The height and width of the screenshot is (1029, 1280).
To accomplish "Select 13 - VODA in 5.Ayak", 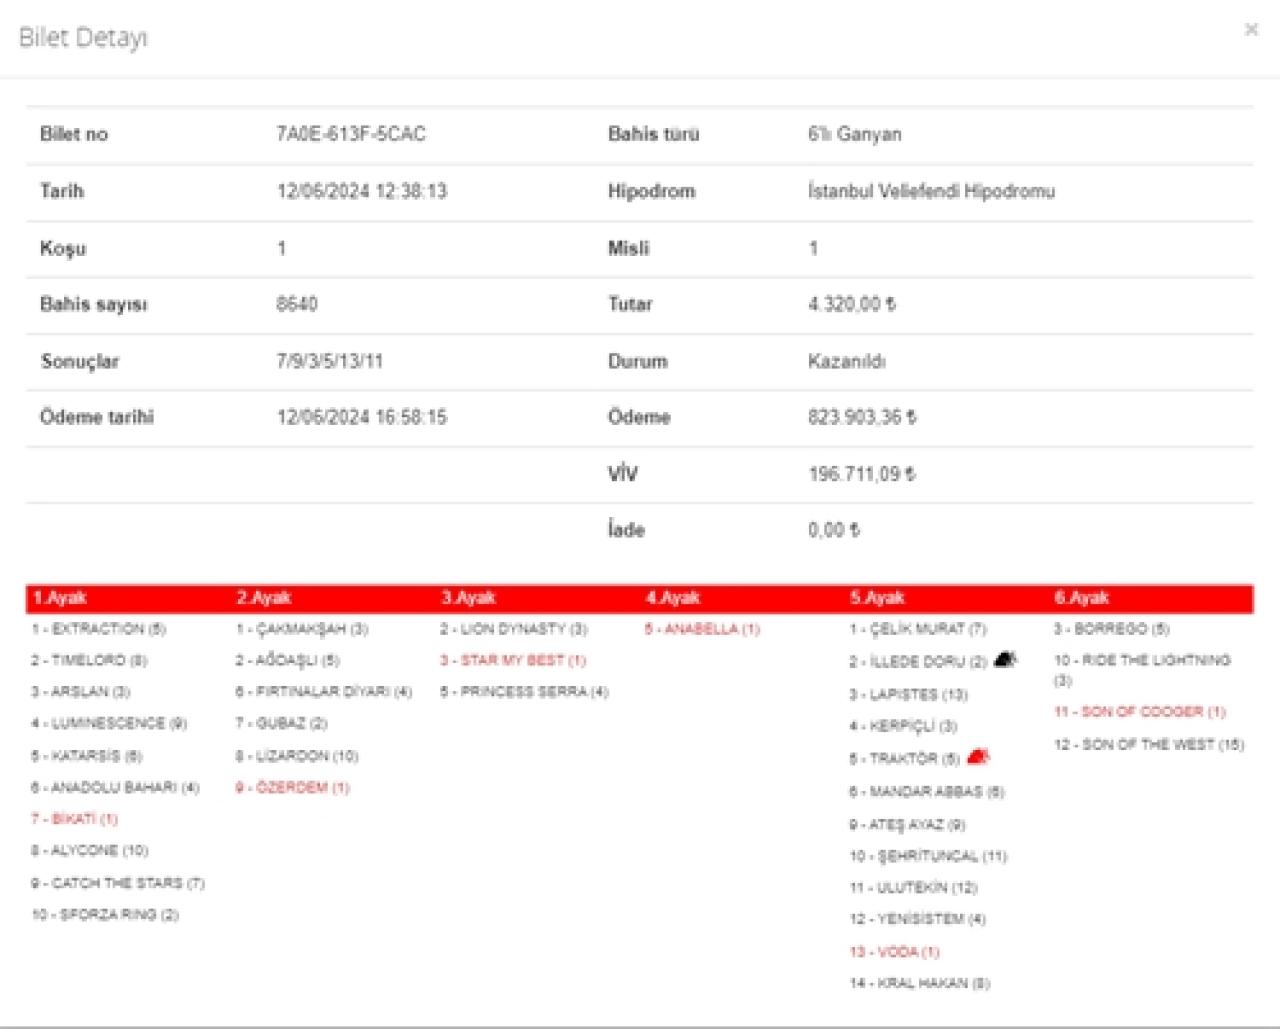I will [894, 952].
